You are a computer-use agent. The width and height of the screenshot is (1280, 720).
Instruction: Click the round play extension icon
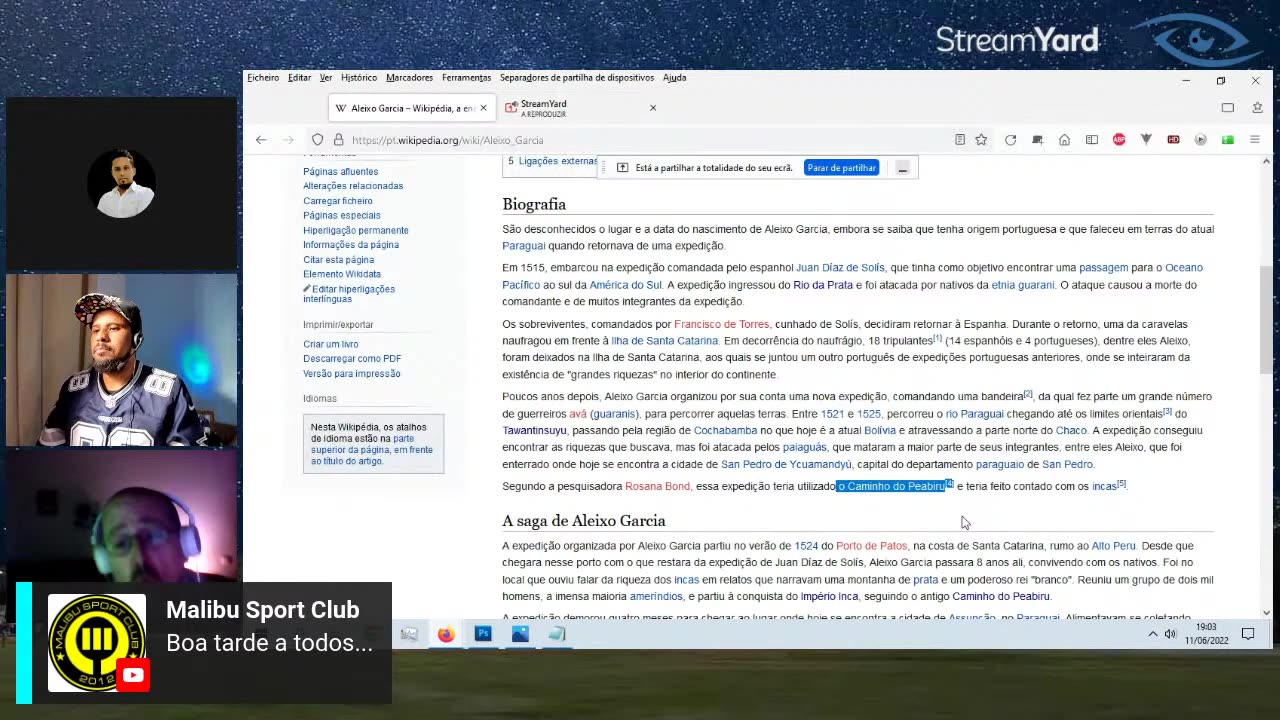pyautogui.click(x=1200, y=140)
